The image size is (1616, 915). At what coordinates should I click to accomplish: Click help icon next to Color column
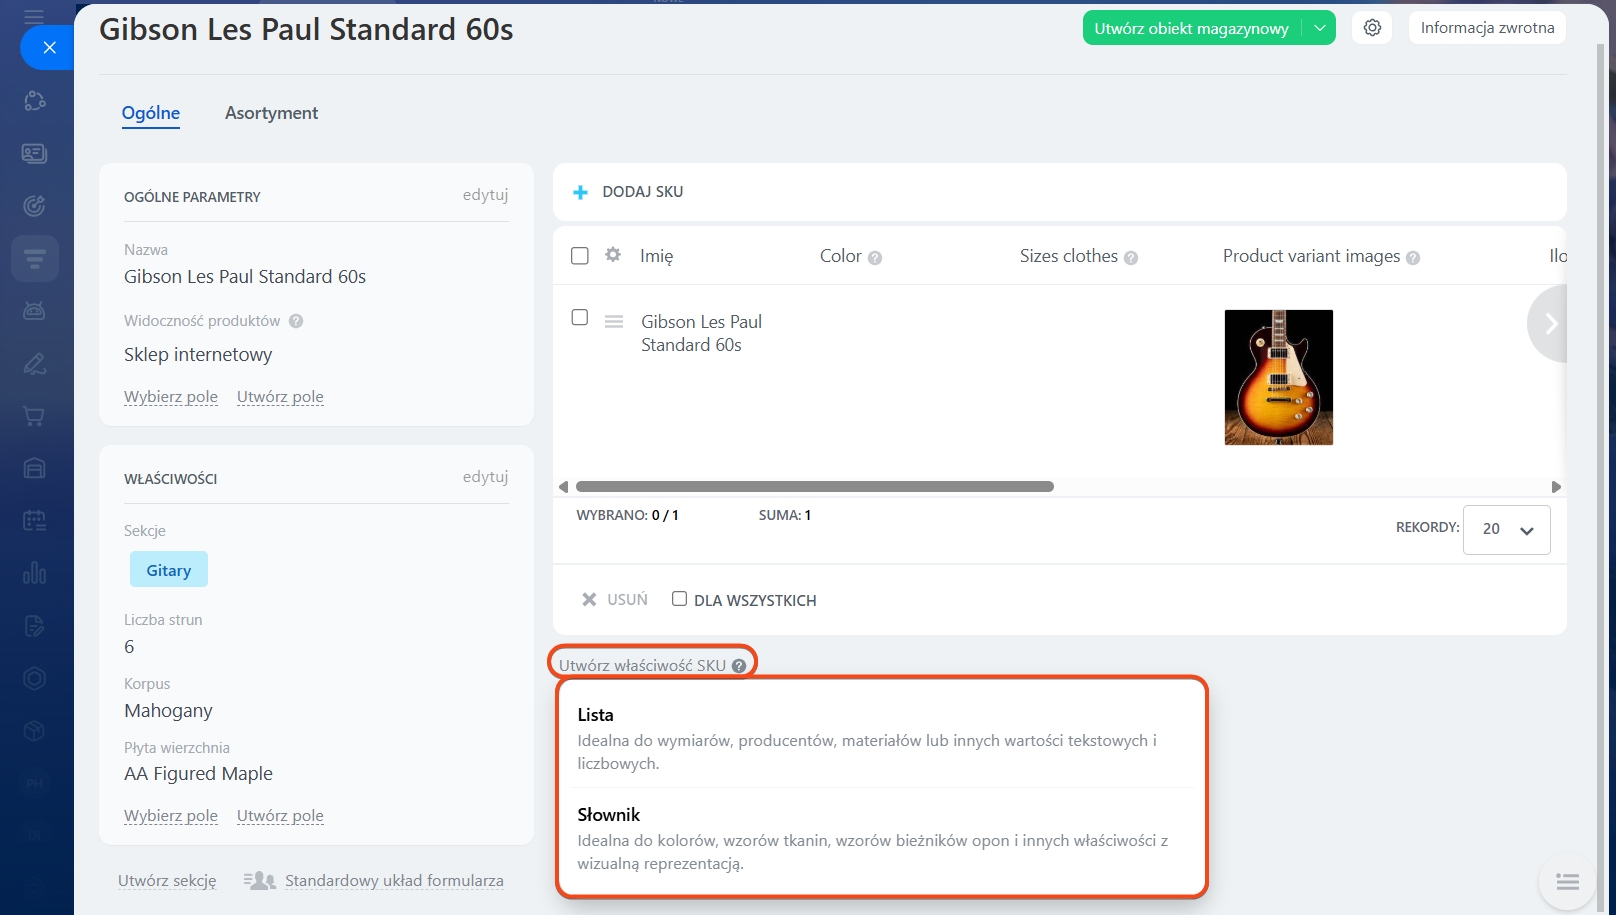point(875,258)
